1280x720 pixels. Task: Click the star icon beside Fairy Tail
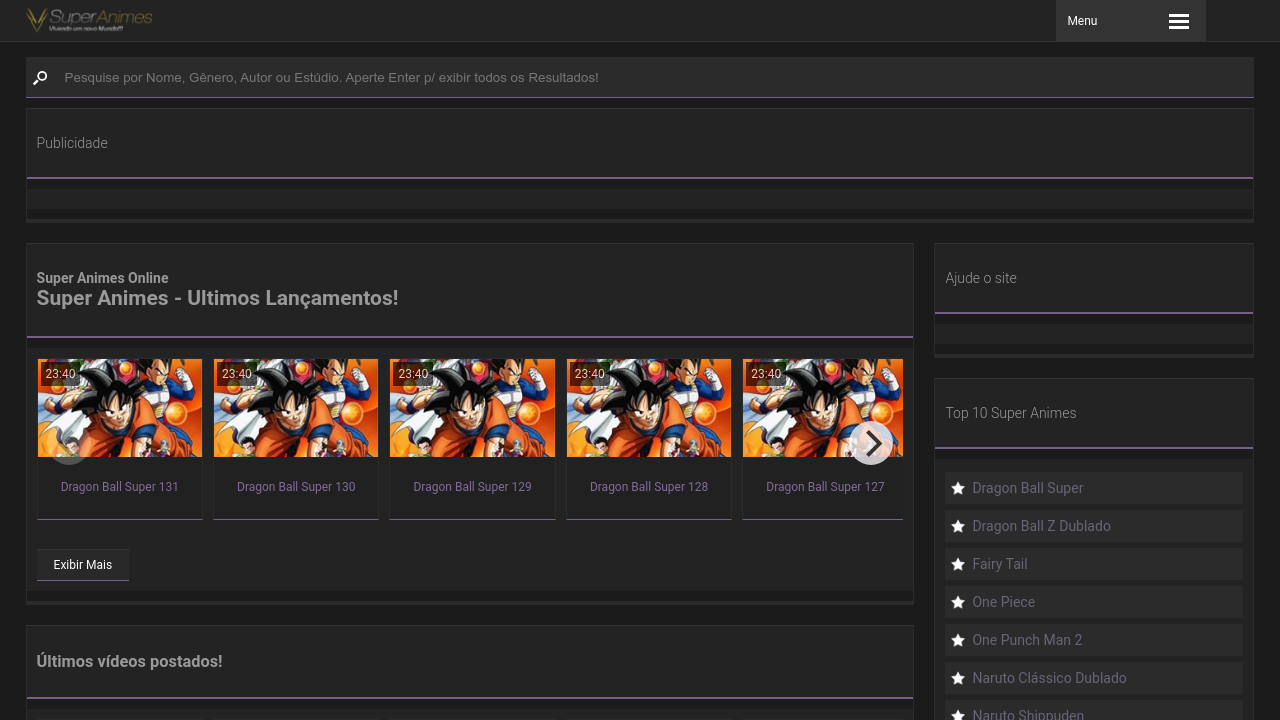[x=958, y=564]
